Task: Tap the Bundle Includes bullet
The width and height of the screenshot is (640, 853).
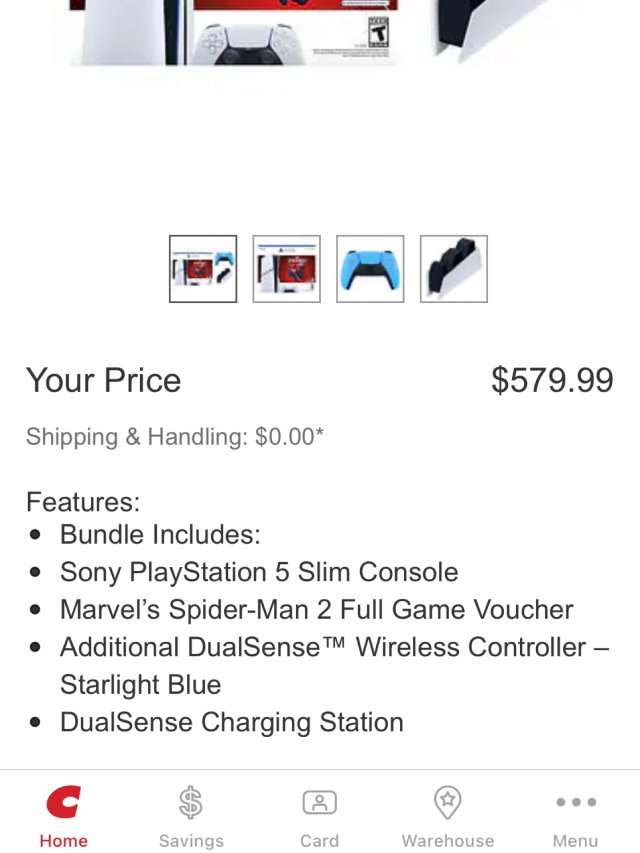Action: pos(160,535)
